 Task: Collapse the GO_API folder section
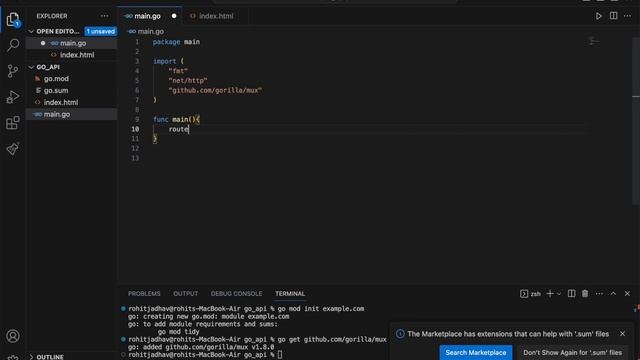click(31, 67)
